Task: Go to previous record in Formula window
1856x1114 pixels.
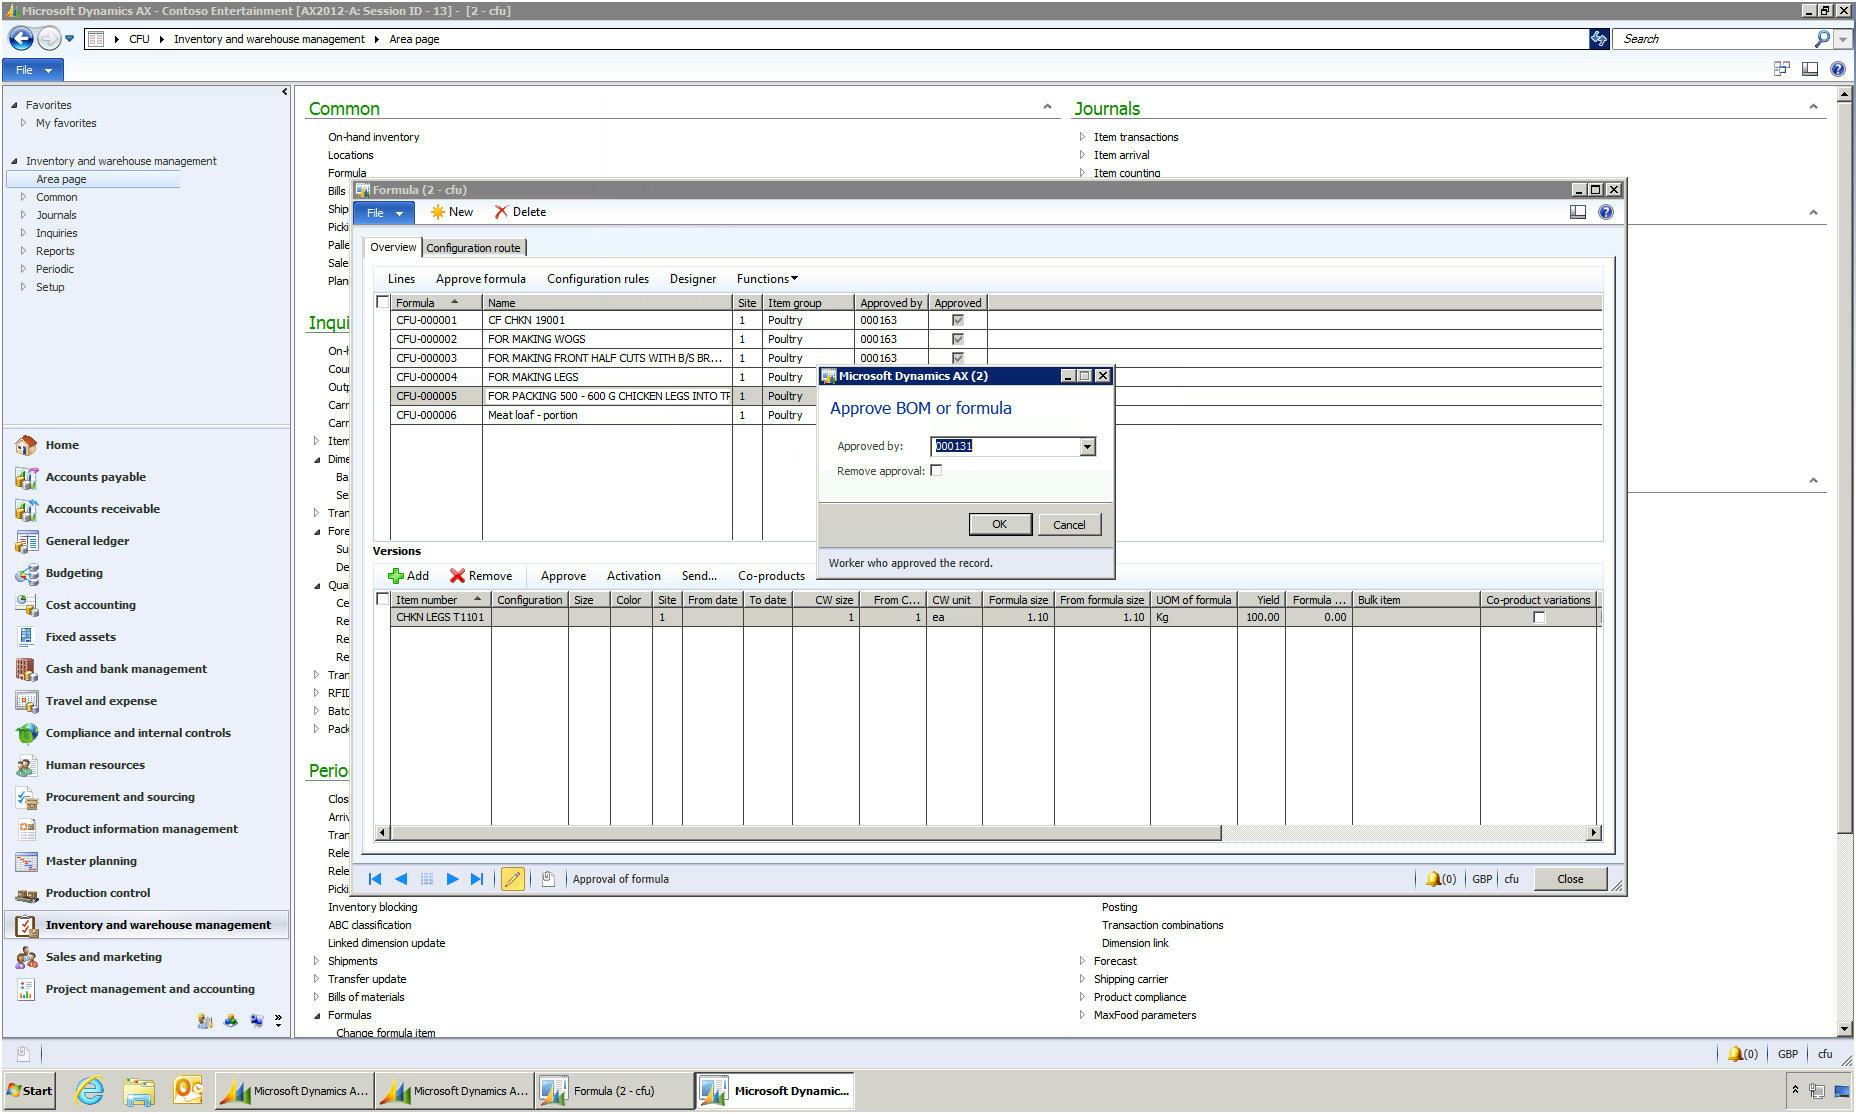Action: coord(401,879)
